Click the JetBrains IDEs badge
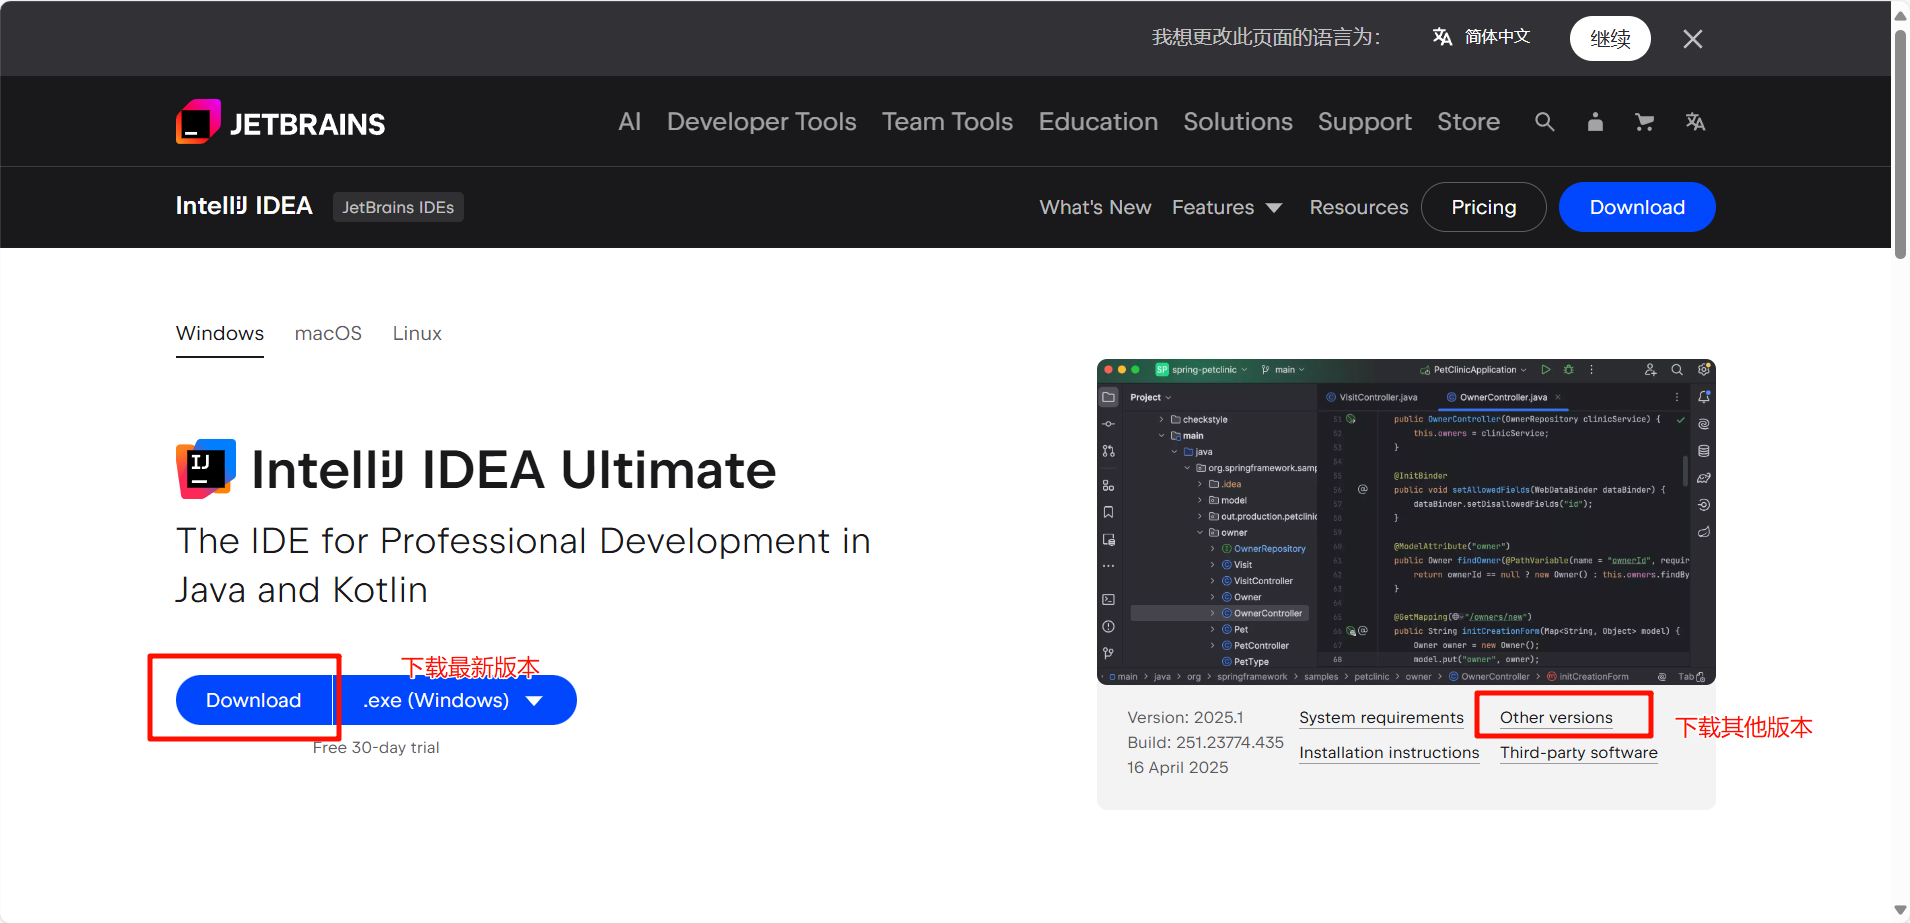Screen dimensions: 1910x923 398,207
